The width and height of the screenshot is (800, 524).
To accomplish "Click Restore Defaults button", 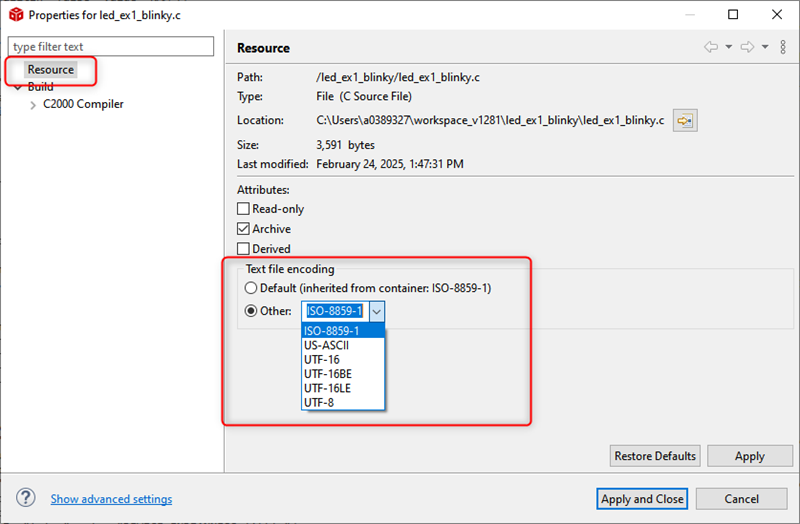I will (655, 456).
